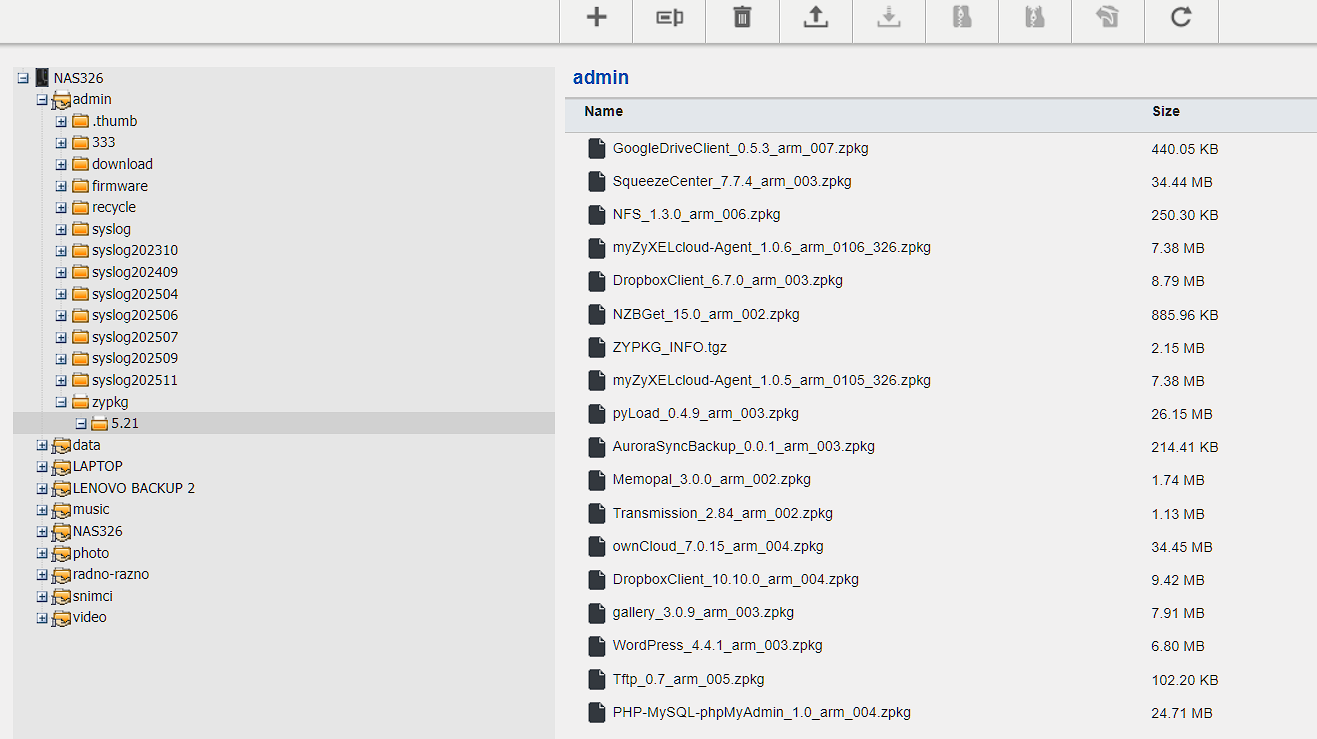1317x739 pixels.
Task: Click the download arrow icon
Action: pos(889,17)
